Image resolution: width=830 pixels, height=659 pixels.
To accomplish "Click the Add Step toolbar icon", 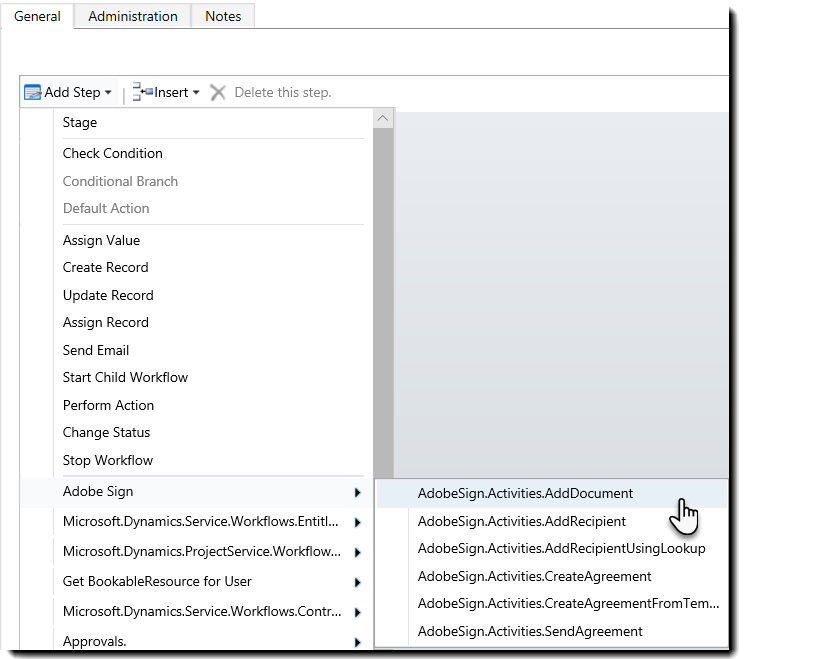I will pyautogui.click(x=31, y=92).
